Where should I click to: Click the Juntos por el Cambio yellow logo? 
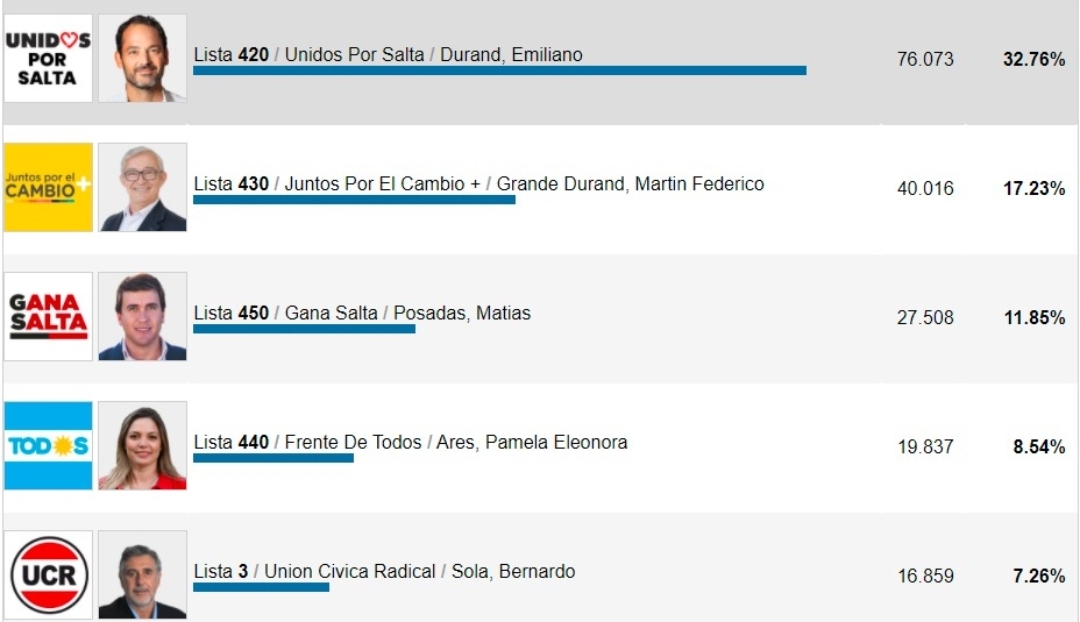click(x=48, y=187)
